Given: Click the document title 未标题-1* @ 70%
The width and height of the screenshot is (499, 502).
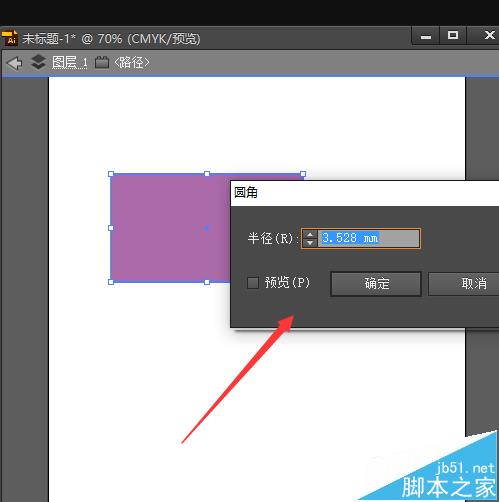Looking at the screenshot, I should tap(72, 39).
